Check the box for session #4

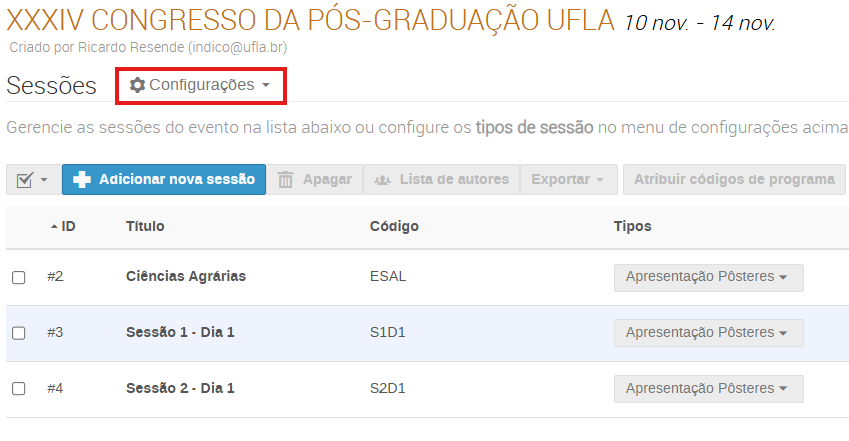point(19,388)
